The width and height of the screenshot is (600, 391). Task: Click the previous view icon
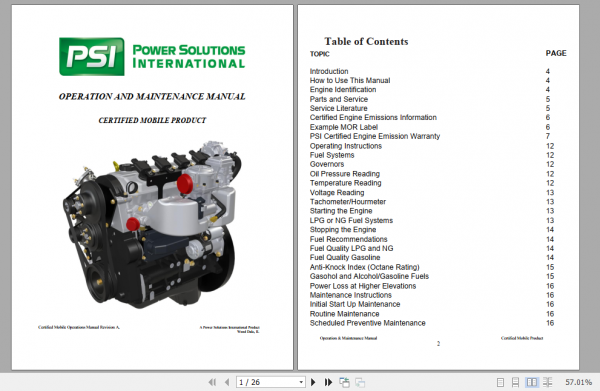[344, 382]
